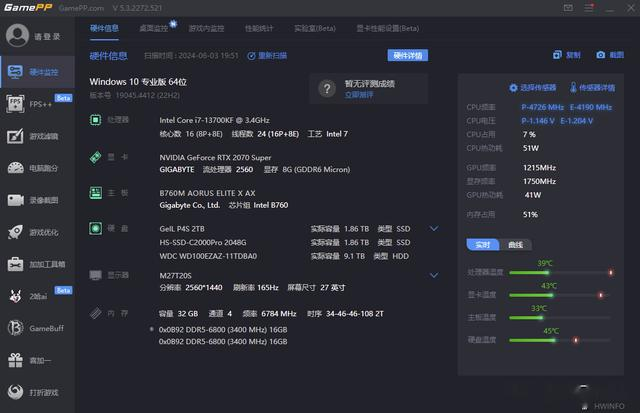Click the M27T20S monitor name

(x=176, y=276)
